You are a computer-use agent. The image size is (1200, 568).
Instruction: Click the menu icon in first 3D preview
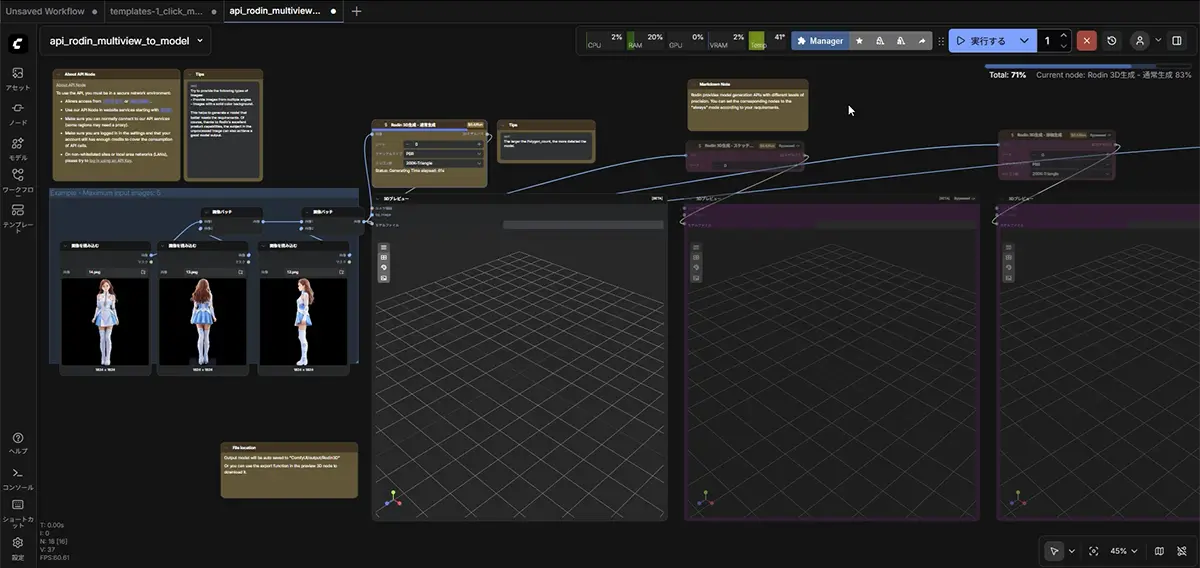pyautogui.click(x=384, y=247)
